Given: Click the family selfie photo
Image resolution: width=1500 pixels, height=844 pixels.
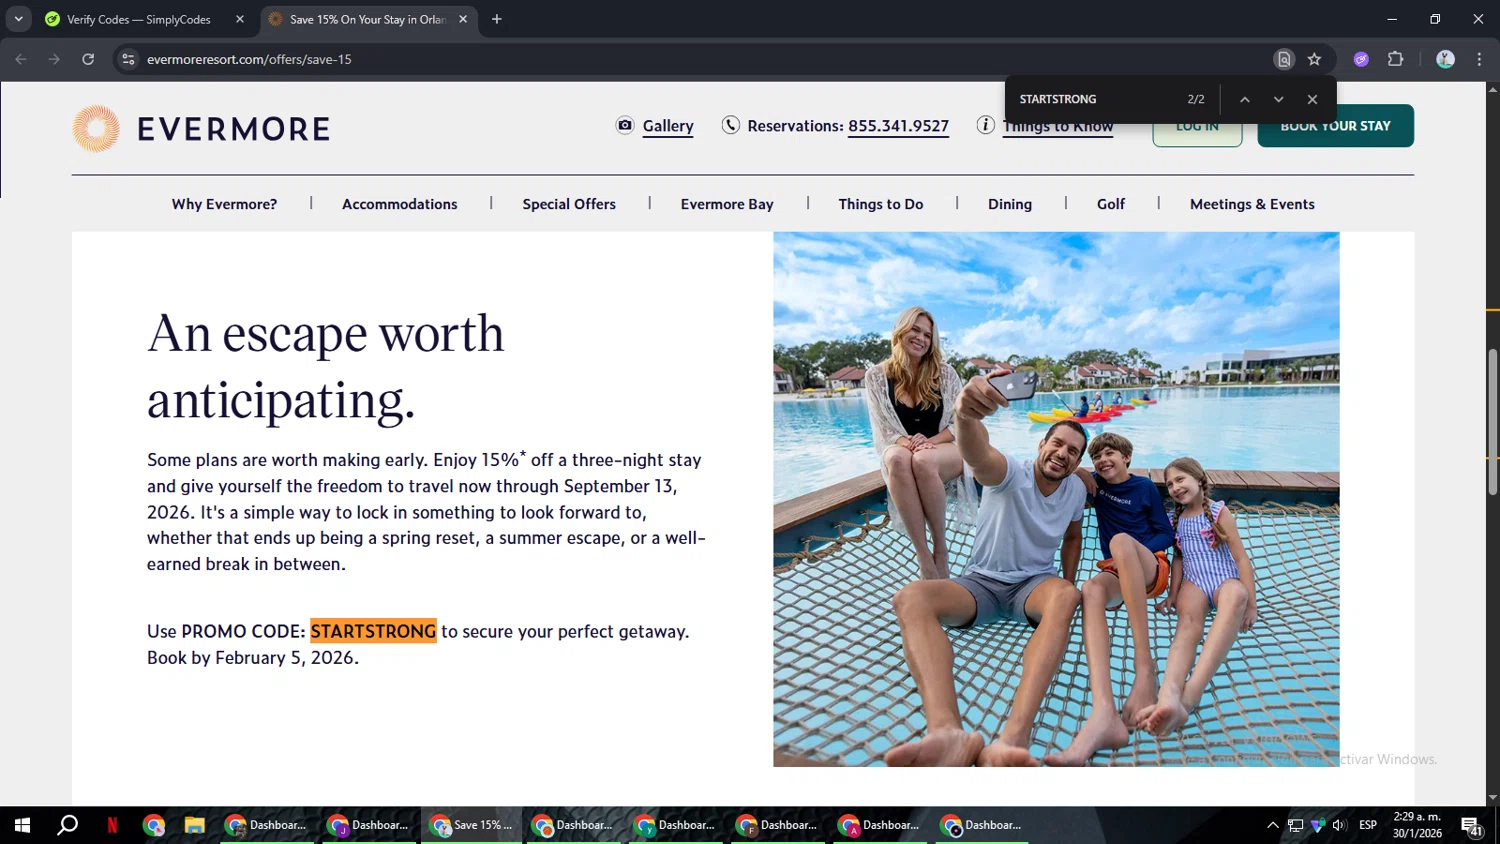Looking at the screenshot, I should pyautogui.click(x=1056, y=499).
